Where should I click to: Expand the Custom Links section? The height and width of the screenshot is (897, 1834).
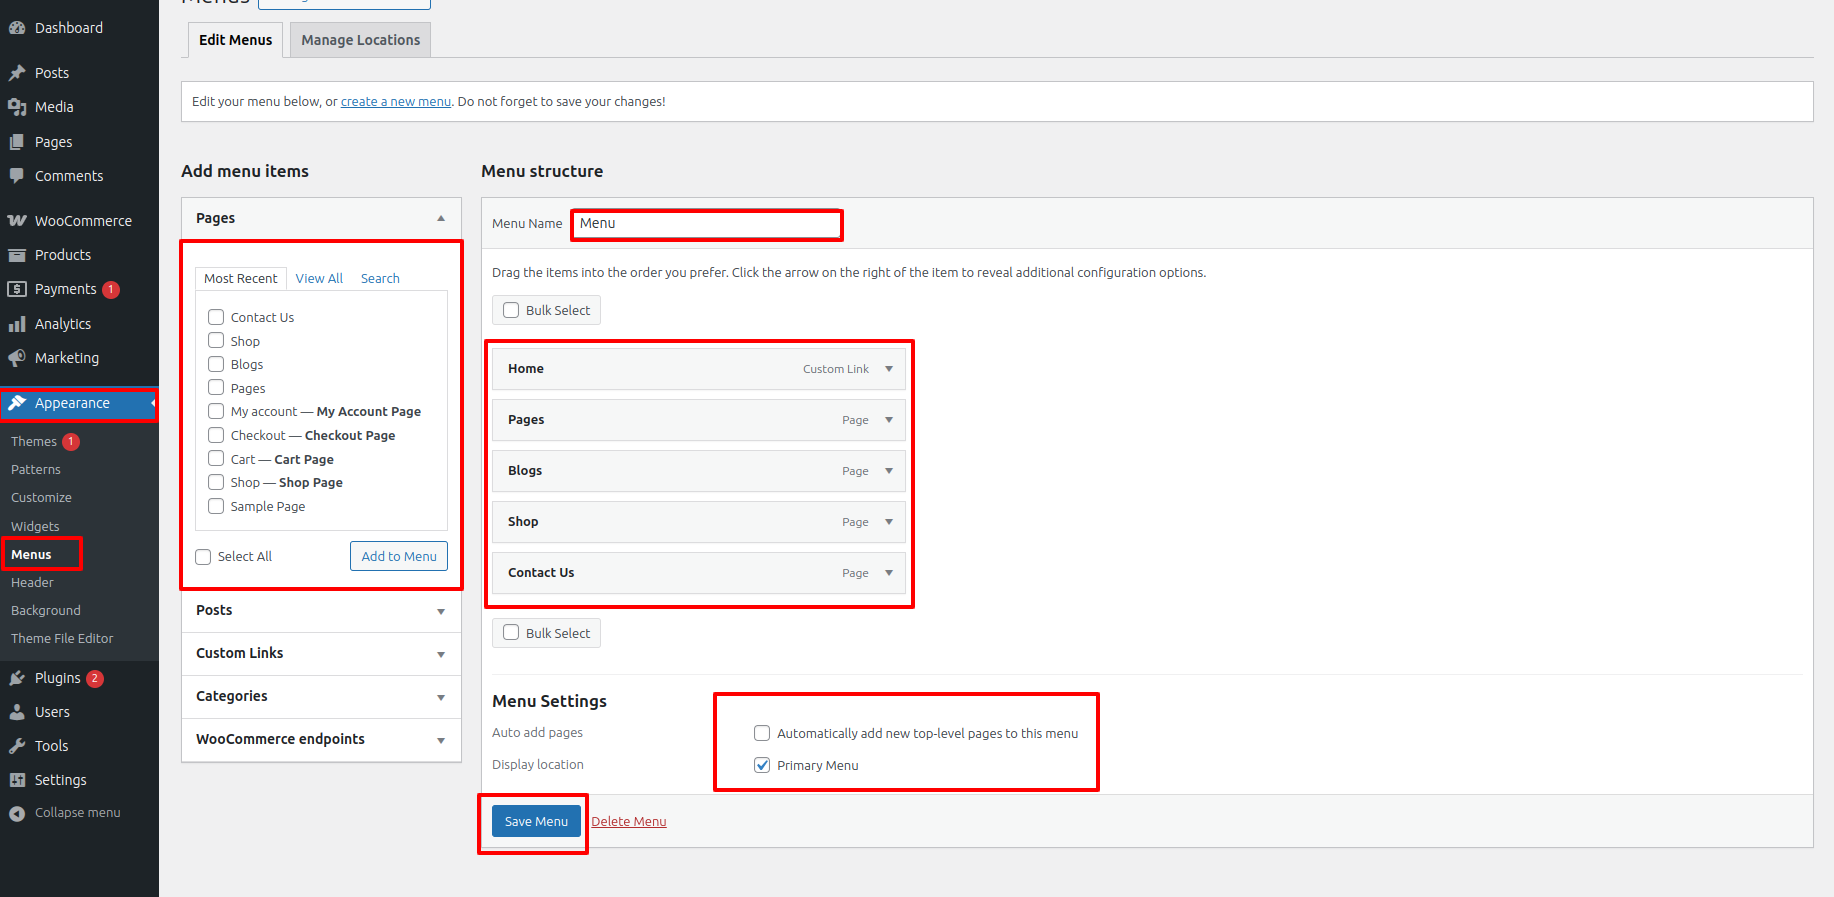coord(440,654)
